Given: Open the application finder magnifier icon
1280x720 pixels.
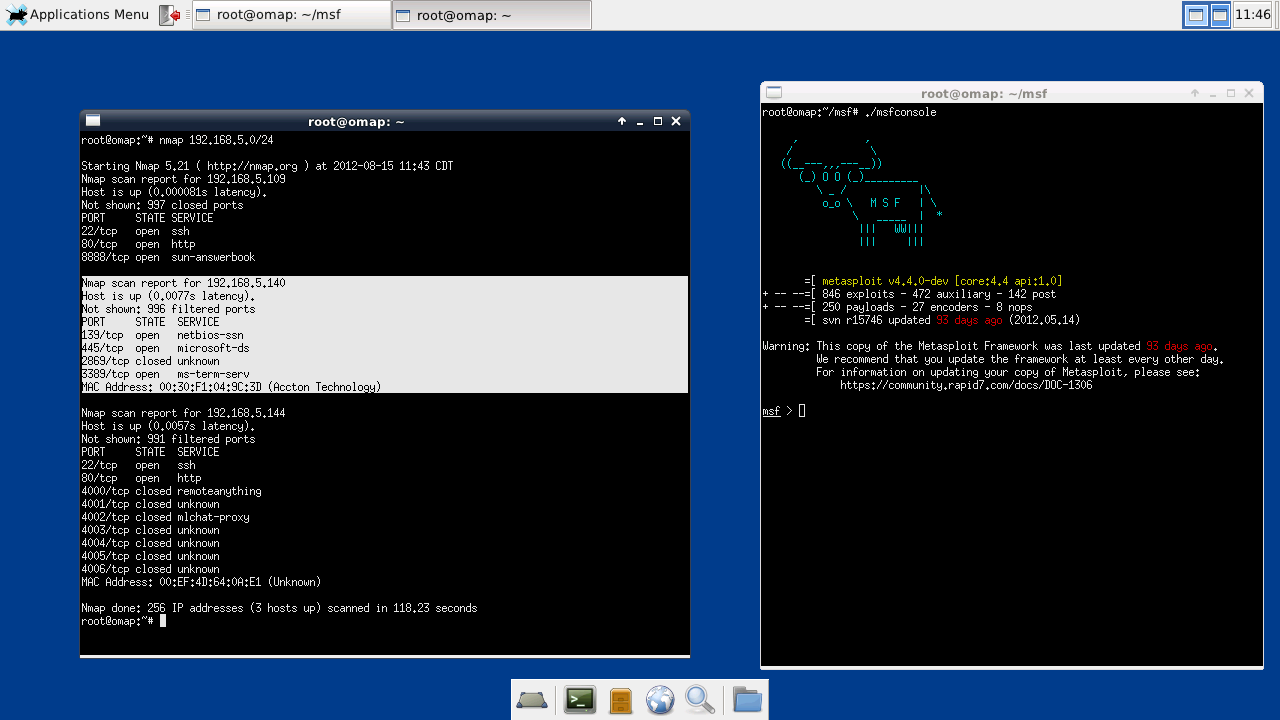Looking at the screenshot, I should coord(700,699).
